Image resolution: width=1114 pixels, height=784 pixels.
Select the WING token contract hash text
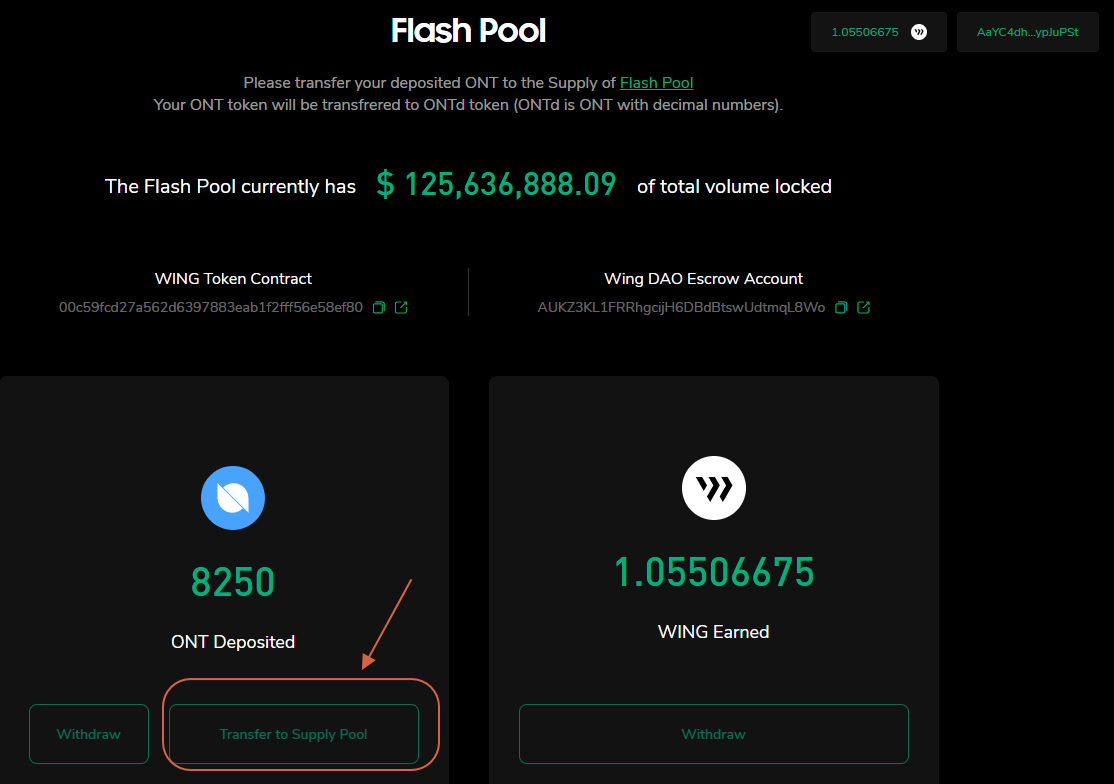tap(211, 308)
